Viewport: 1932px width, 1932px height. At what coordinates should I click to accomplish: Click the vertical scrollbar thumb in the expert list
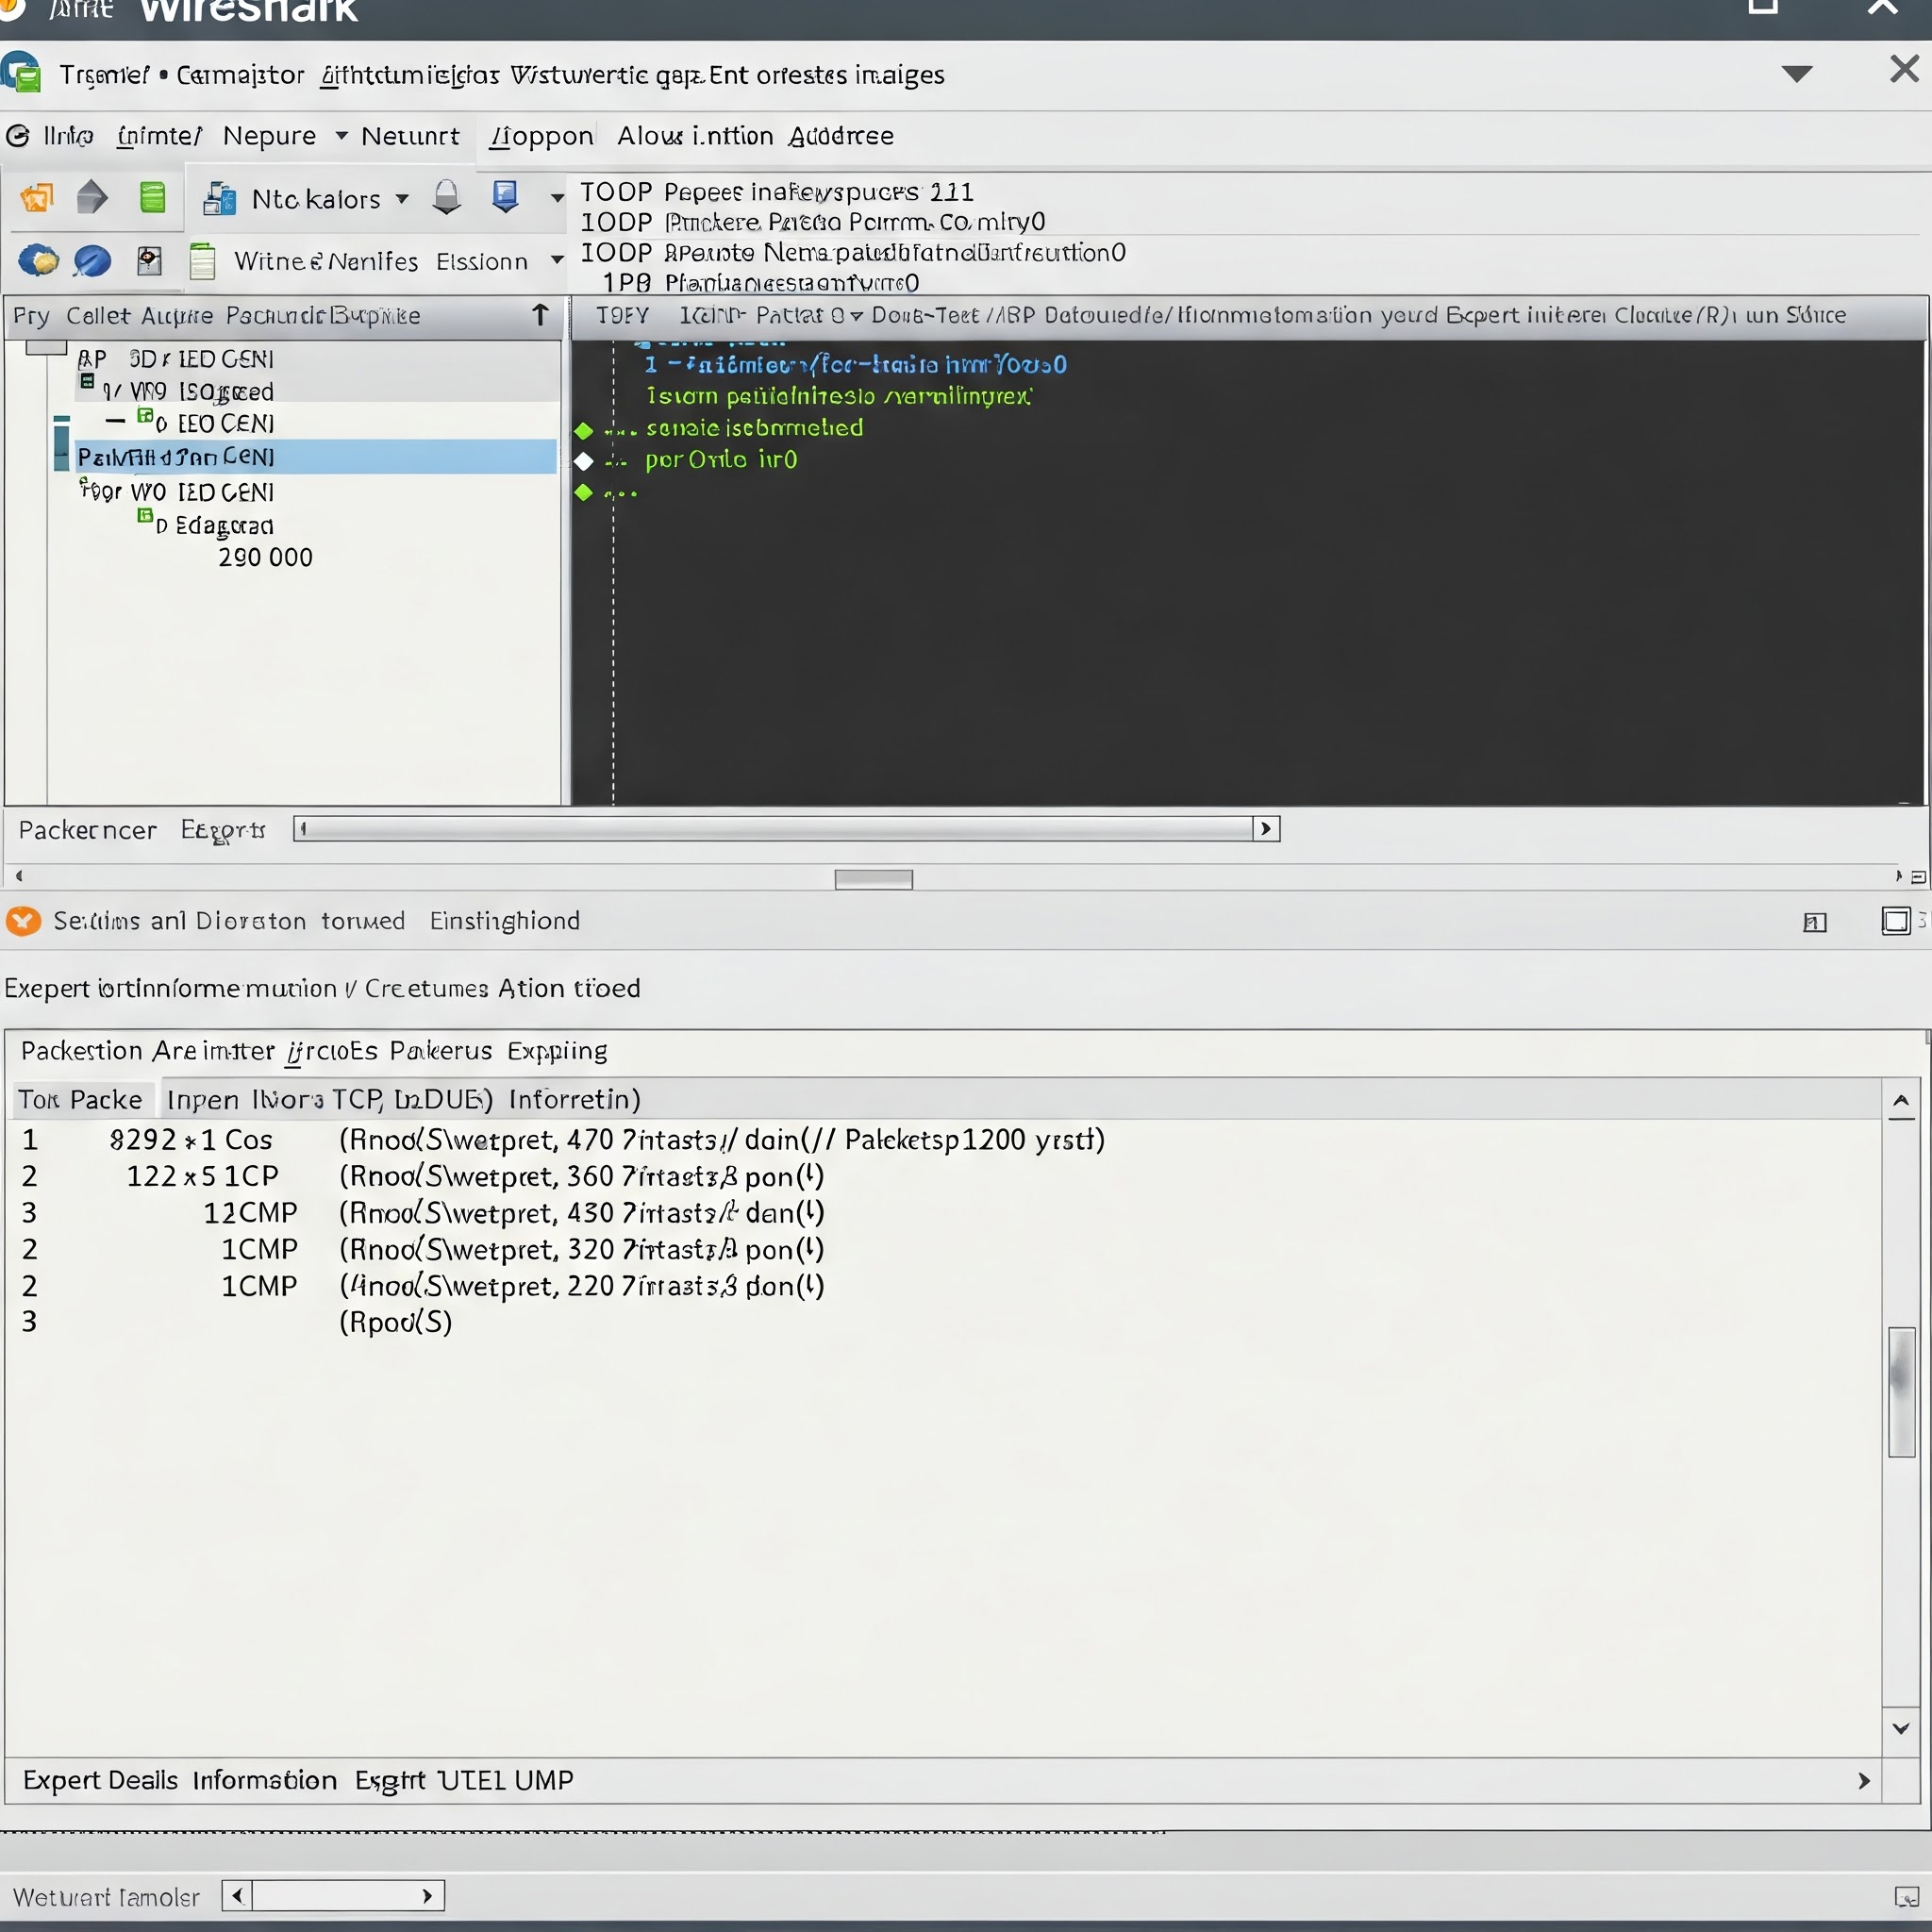click(1902, 1392)
